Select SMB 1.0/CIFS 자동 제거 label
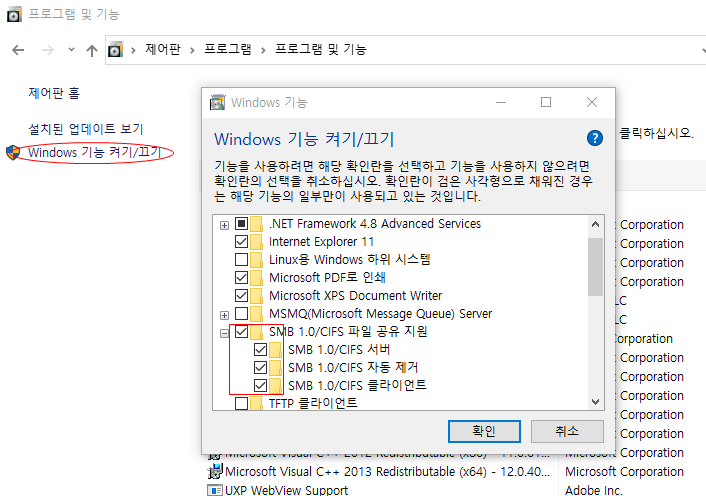This screenshot has width=706, height=496. click(353, 368)
